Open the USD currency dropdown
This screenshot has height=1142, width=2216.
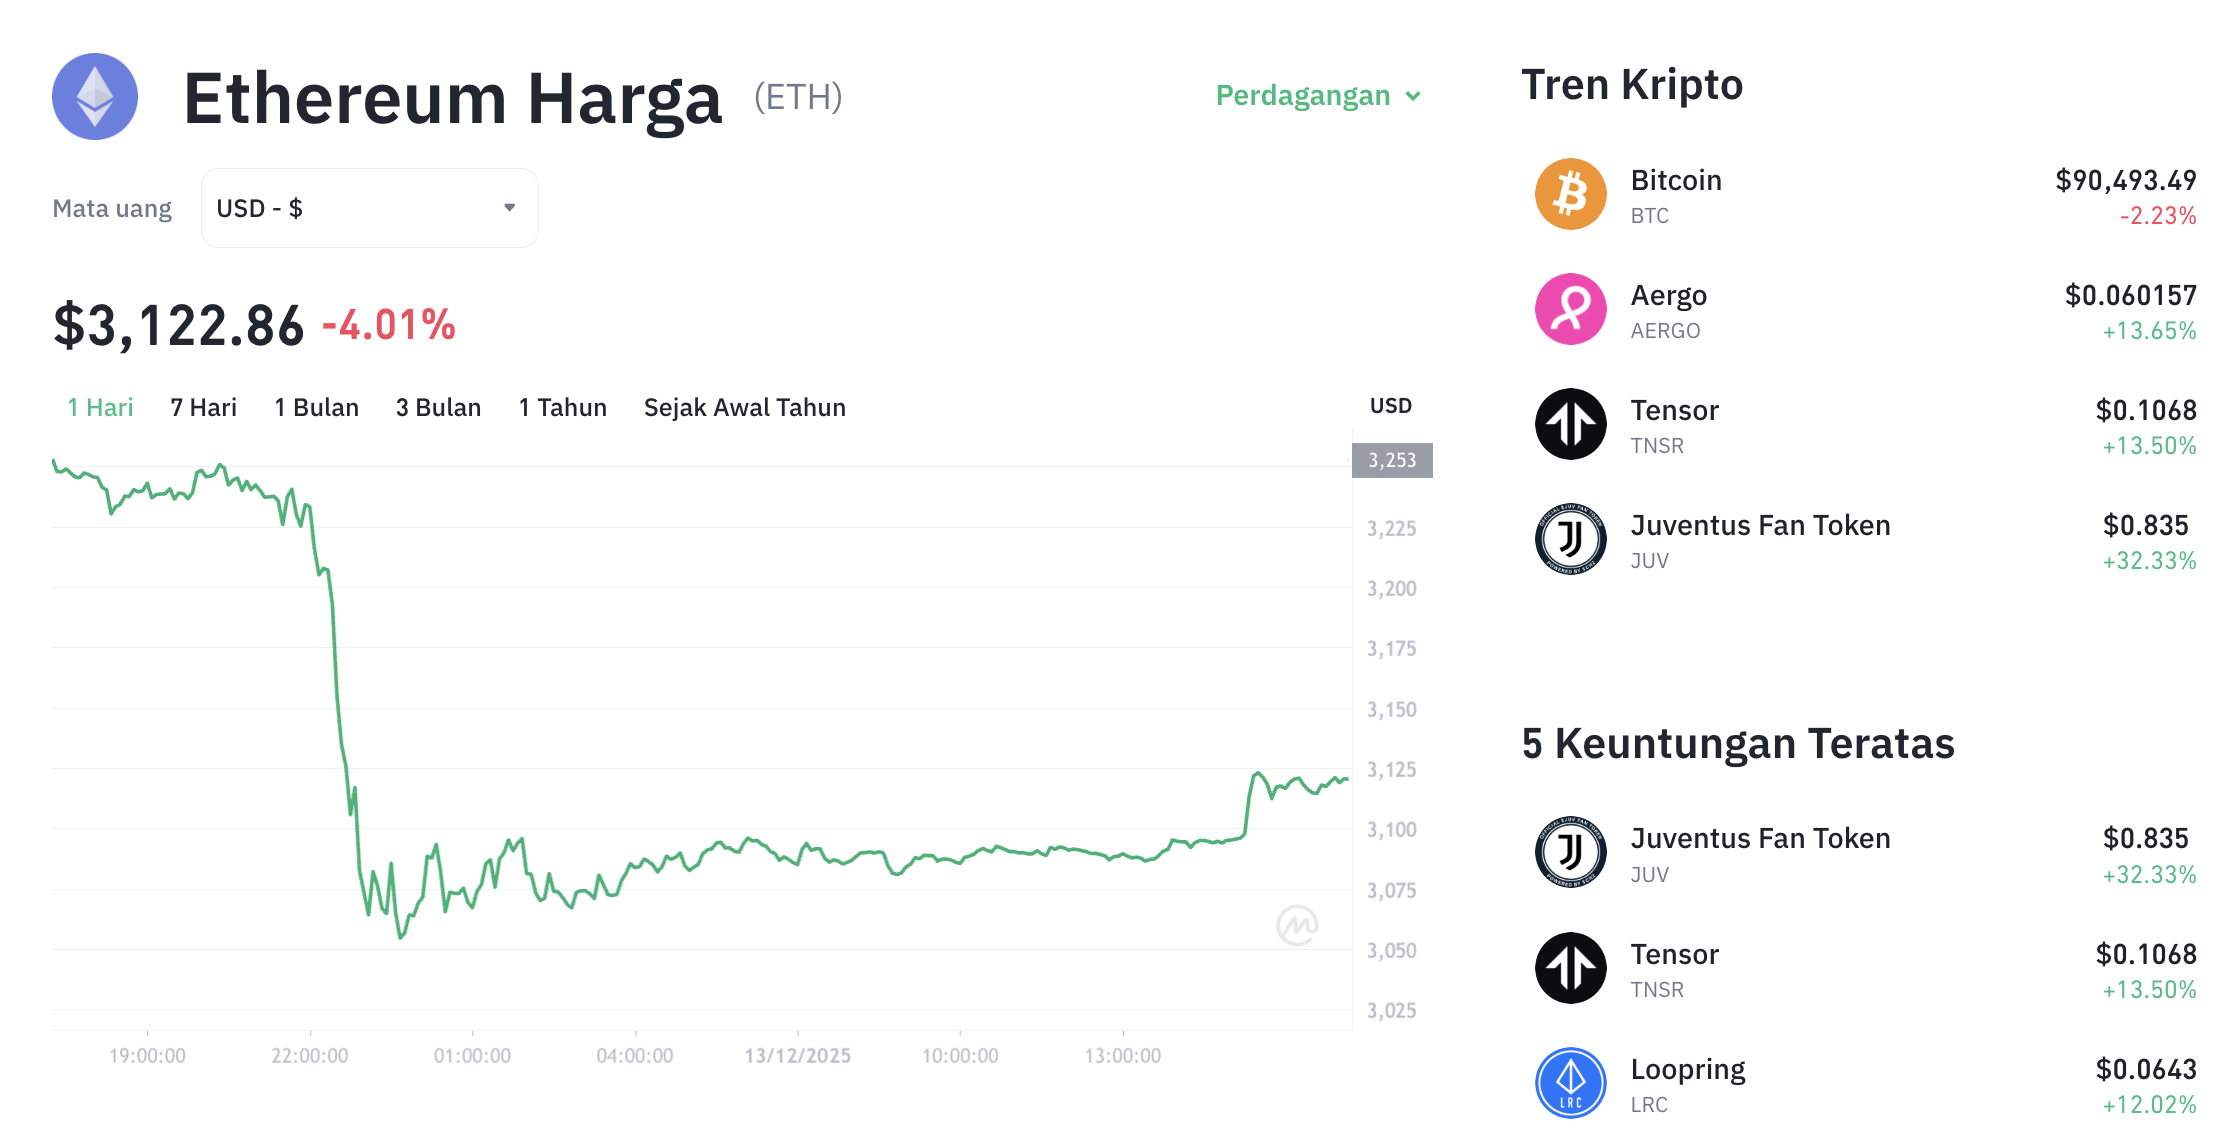coord(368,207)
